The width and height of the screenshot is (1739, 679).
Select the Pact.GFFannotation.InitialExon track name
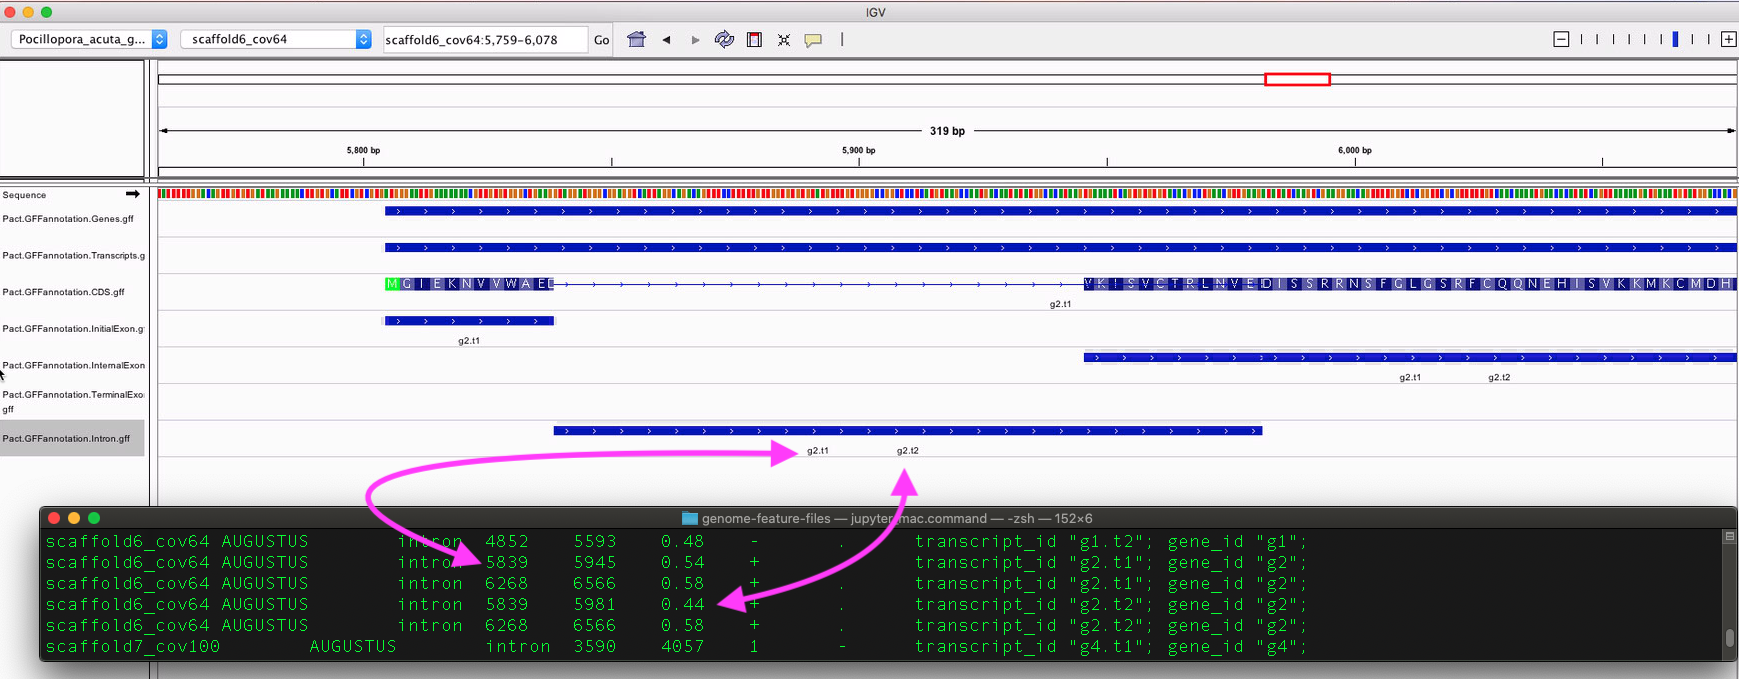[73, 328]
